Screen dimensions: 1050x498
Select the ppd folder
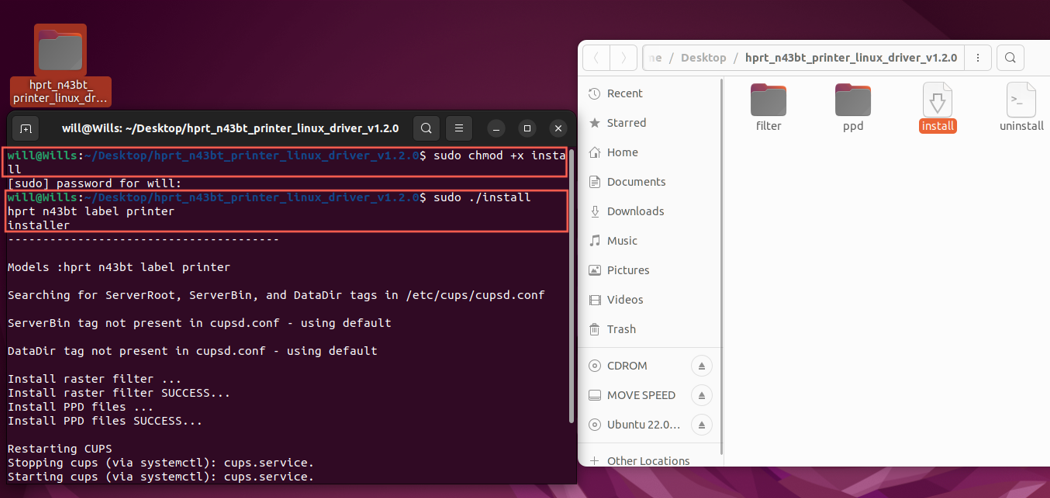click(x=853, y=107)
